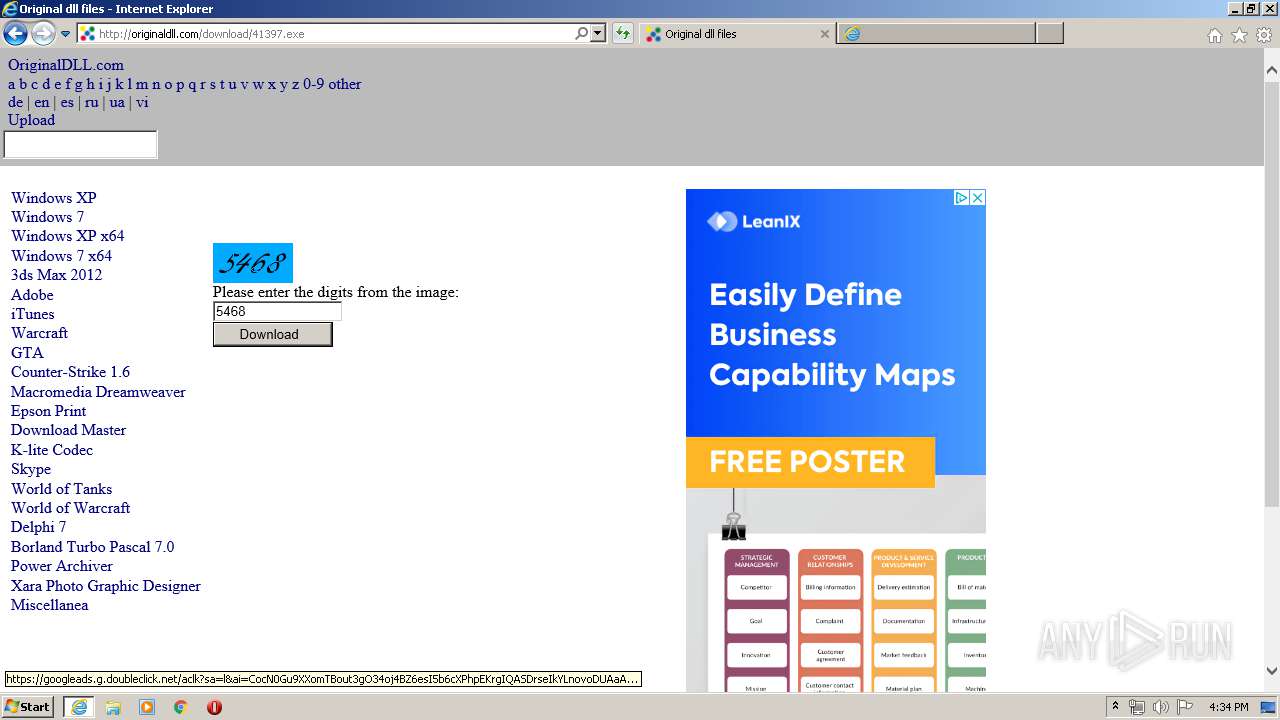Click the Download button

(272, 334)
